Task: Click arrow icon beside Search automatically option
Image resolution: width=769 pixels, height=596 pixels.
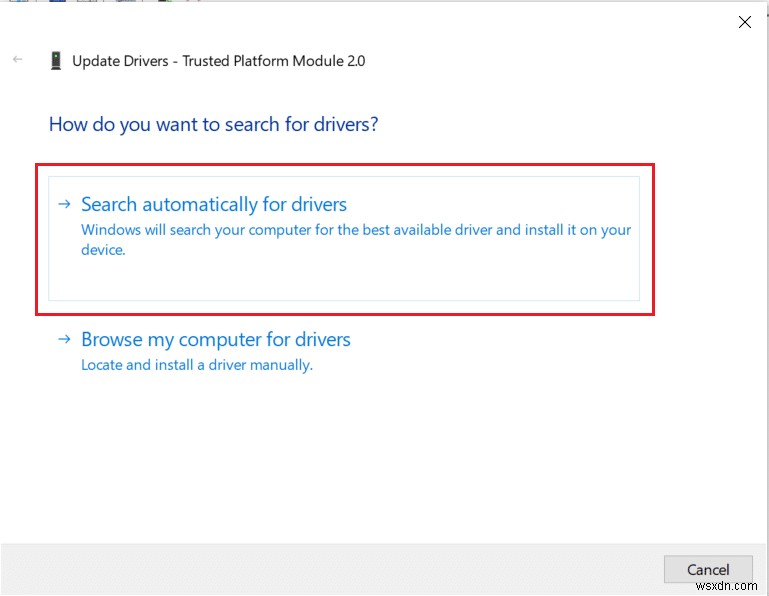Action: pos(64,204)
